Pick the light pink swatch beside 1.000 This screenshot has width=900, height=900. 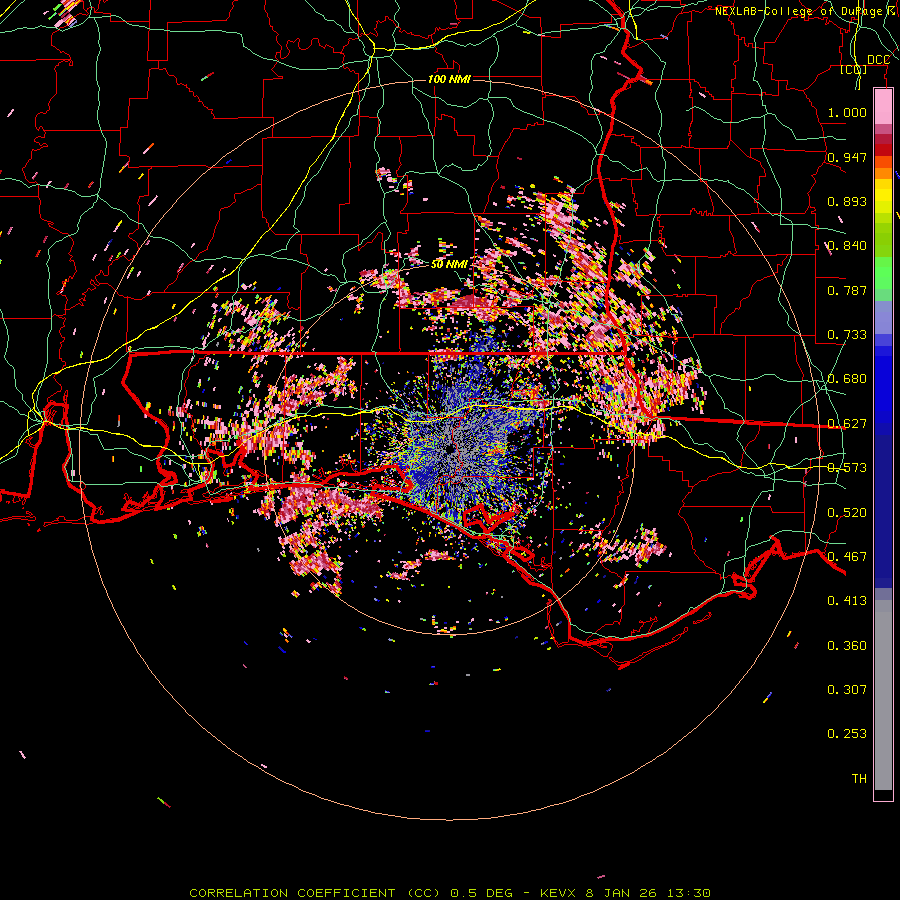click(x=883, y=107)
